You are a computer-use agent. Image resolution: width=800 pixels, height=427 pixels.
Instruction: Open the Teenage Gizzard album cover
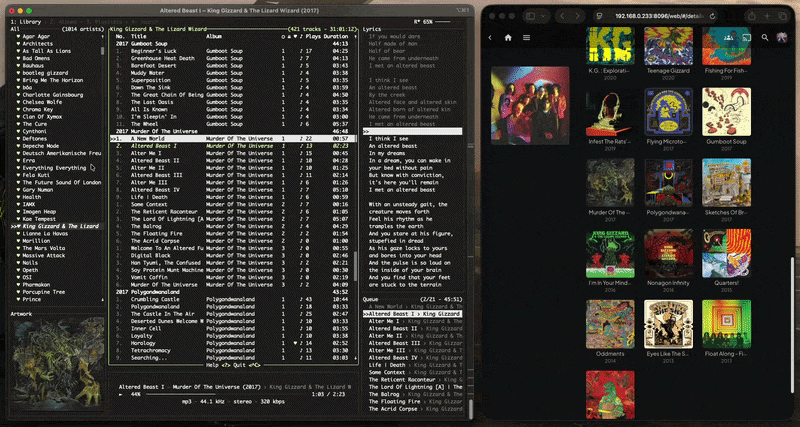668,46
